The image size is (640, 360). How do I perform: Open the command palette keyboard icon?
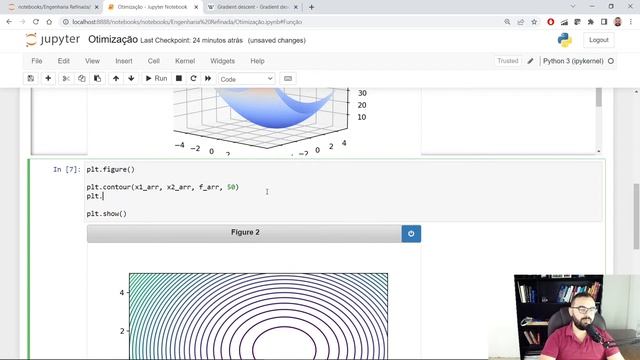[288, 78]
